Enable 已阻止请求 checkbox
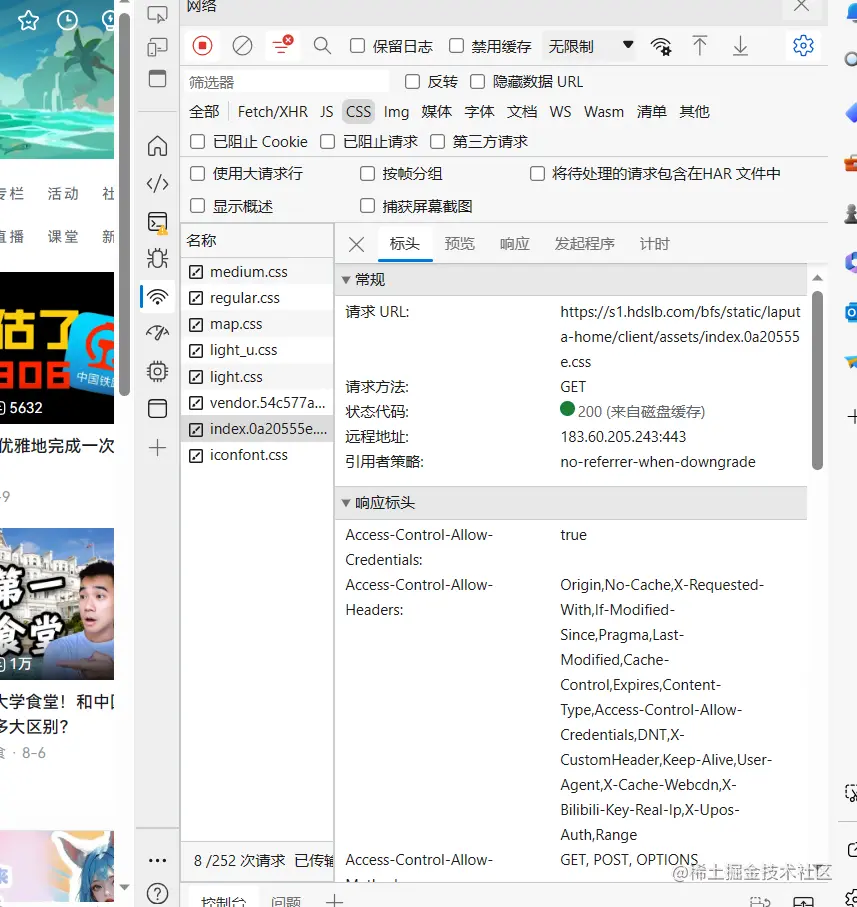The width and height of the screenshot is (857, 907). (x=327, y=142)
